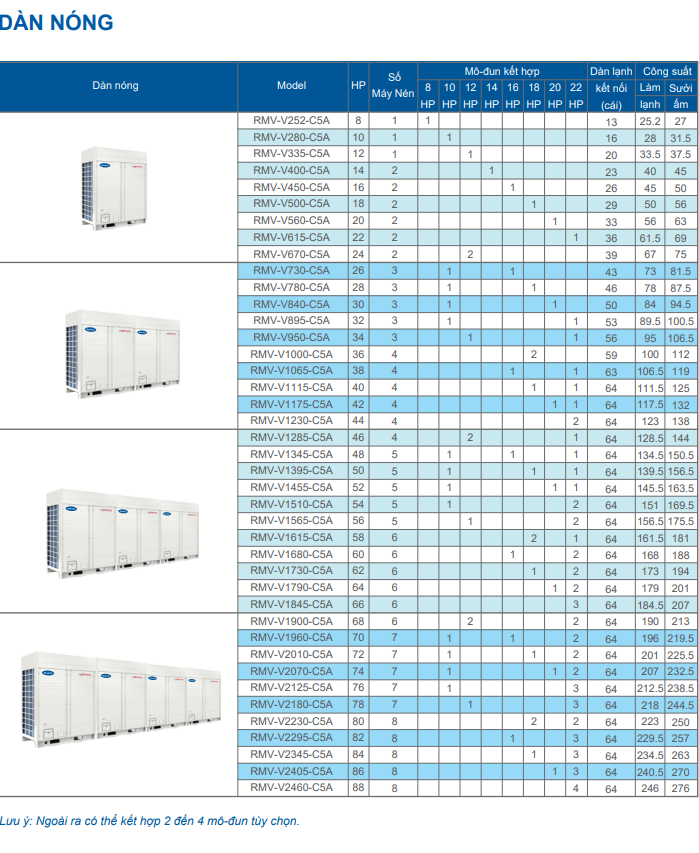Screen dimensions: 699x853
Task: Select model RMV-V1230-C5A
Action: (x=292, y=421)
